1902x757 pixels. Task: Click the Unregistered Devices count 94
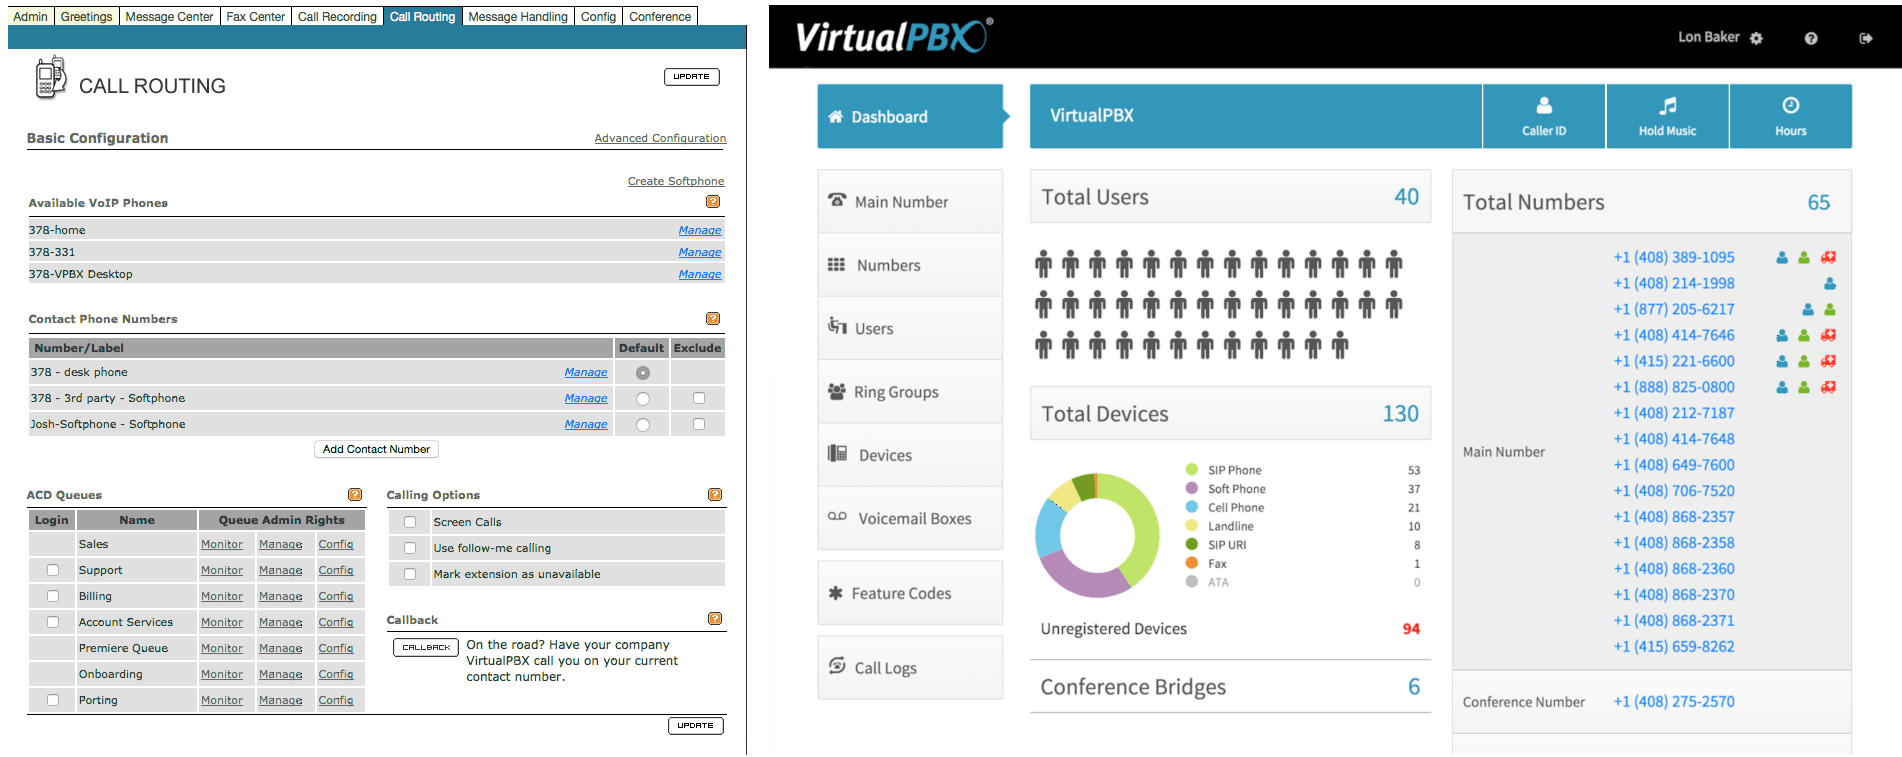click(x=1411, y=629)
